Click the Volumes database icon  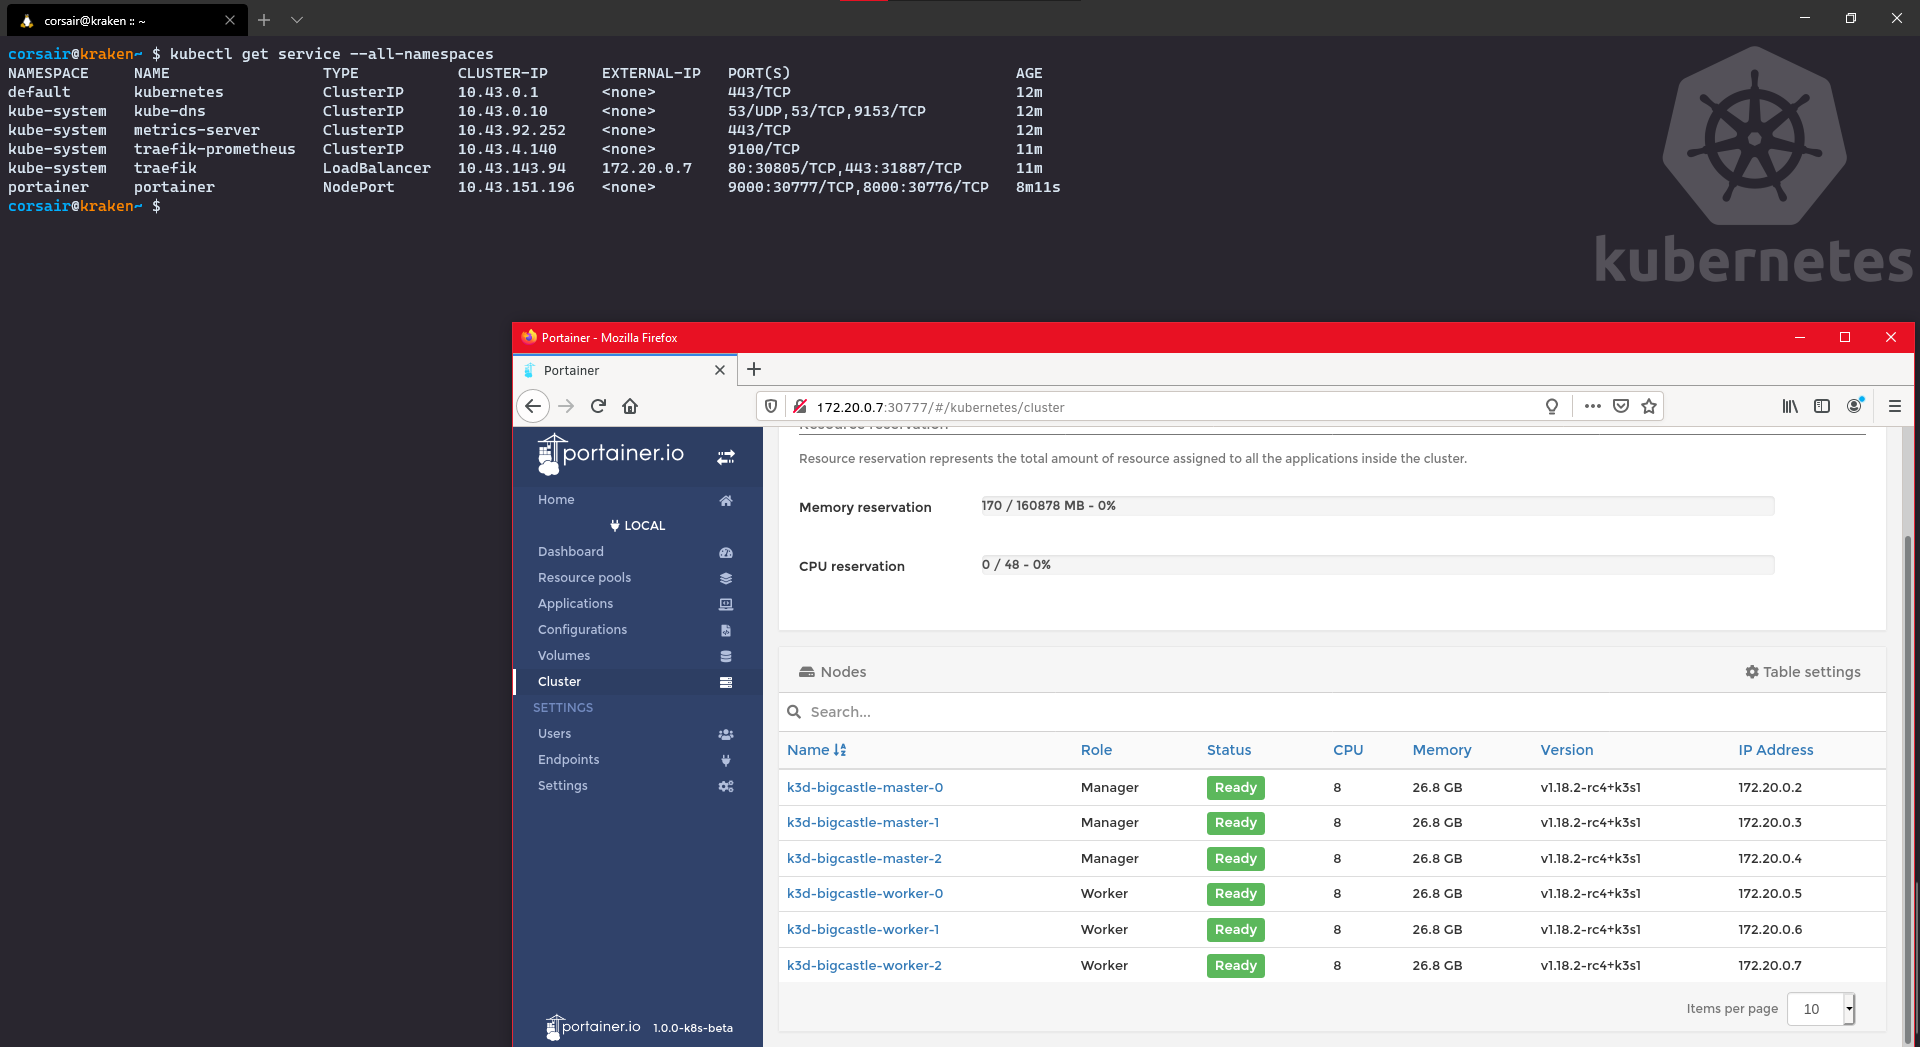(726, 656)
